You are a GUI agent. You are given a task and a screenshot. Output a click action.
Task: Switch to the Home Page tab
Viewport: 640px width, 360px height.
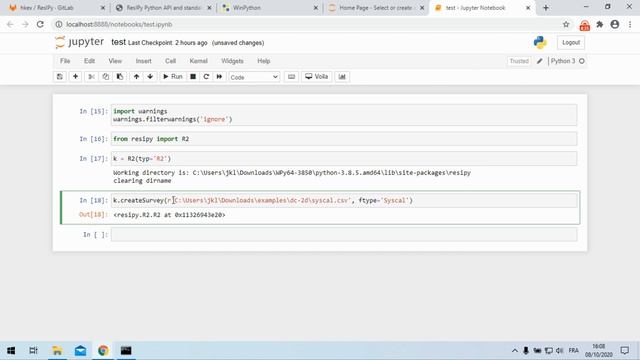[x=376, y=8]
